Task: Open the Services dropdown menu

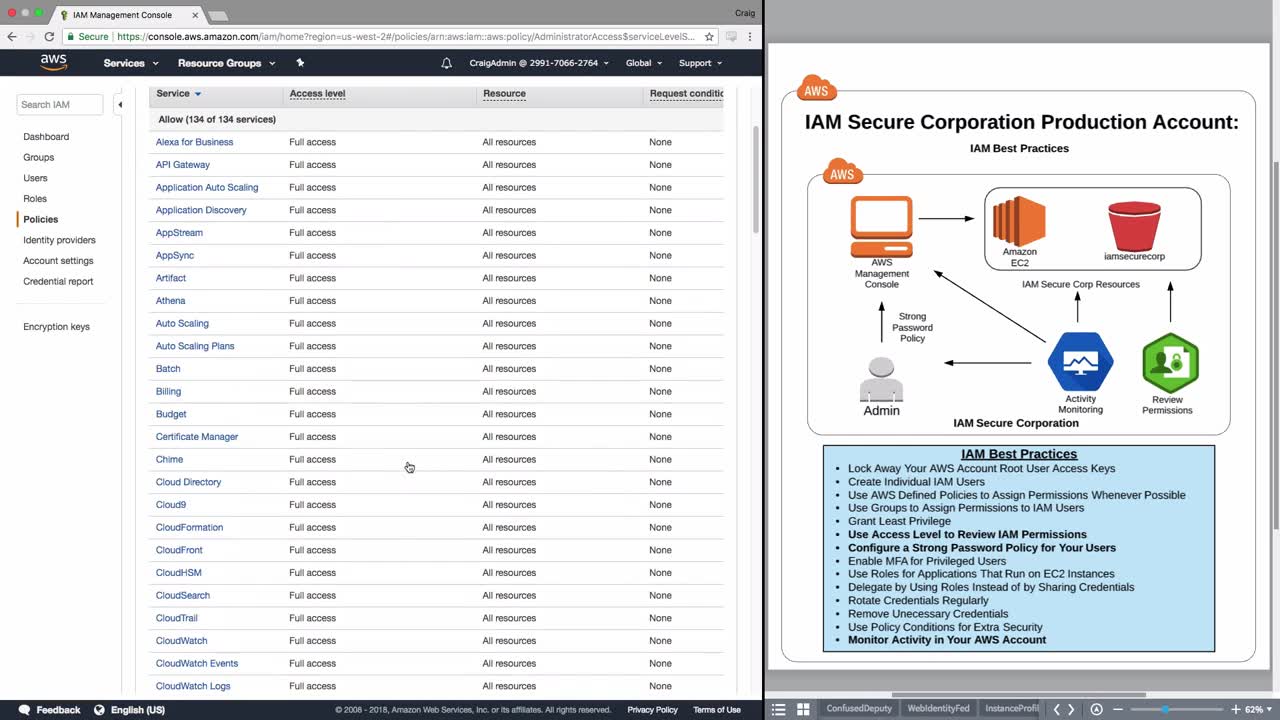Action: click(131, 63)
